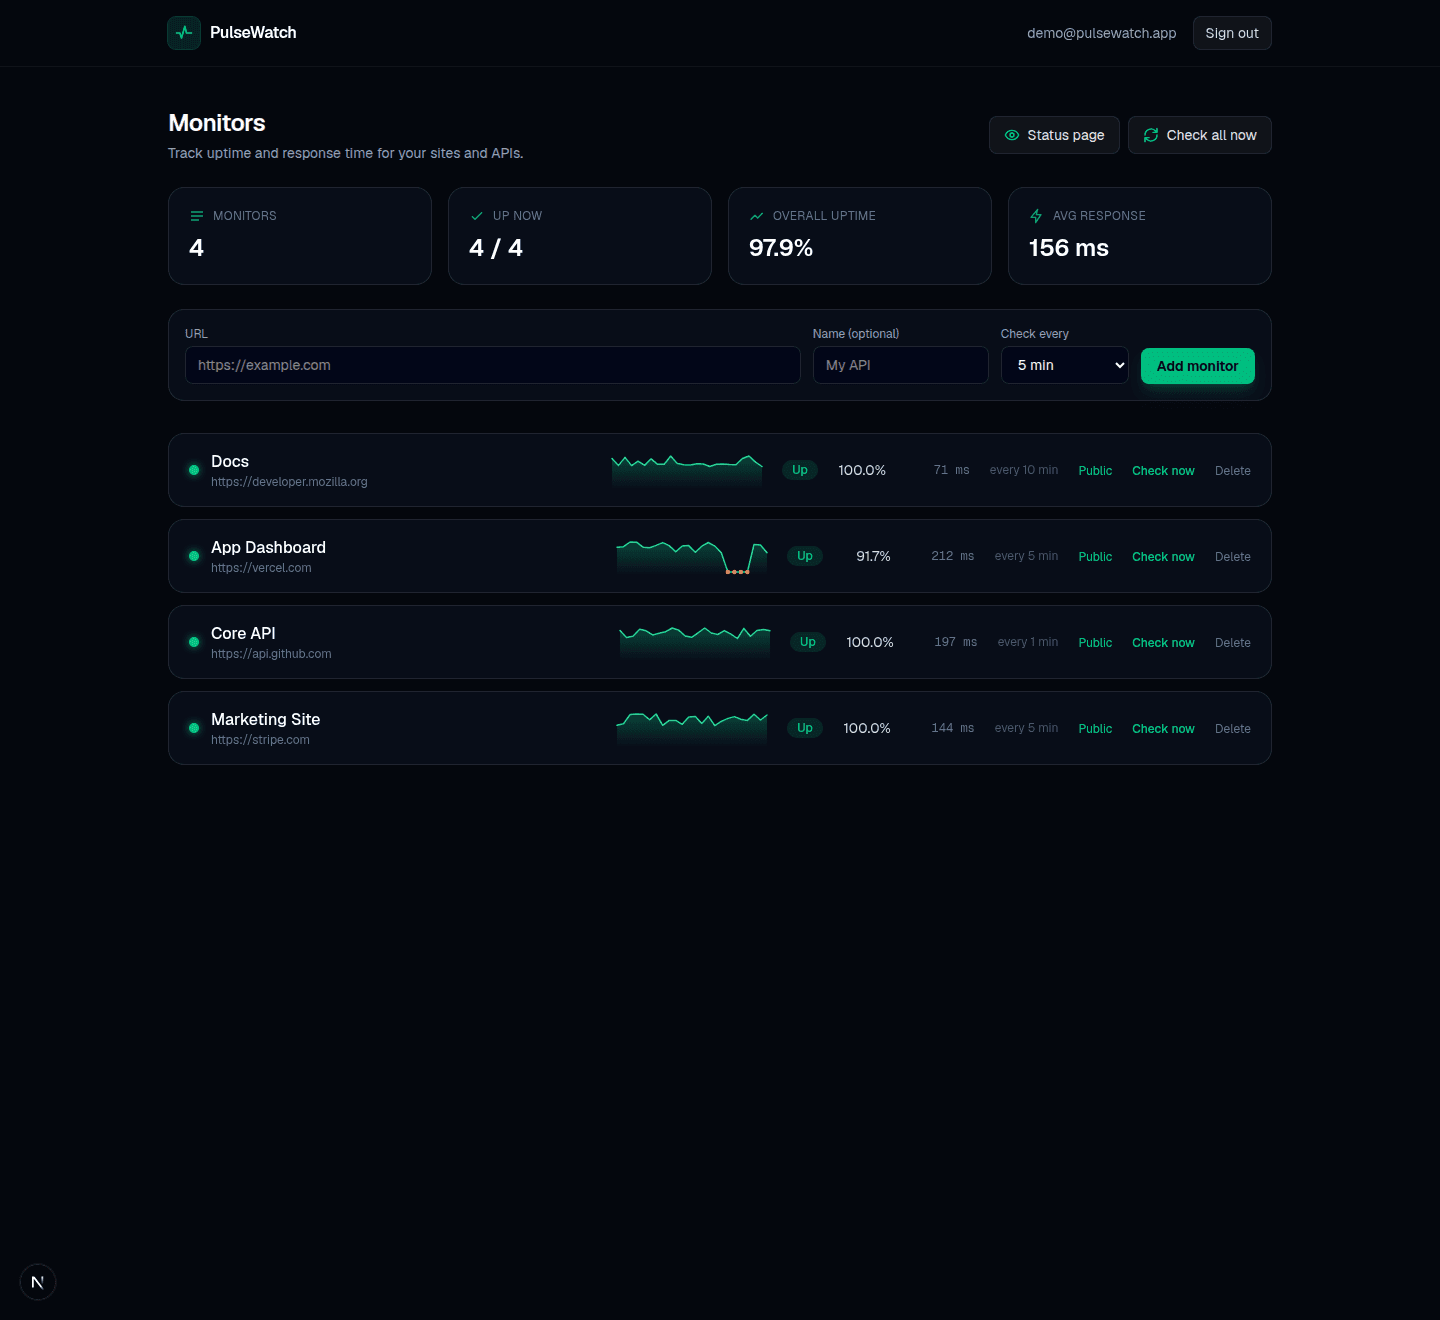Click the PulseWatch brand name
1440x1320 pixels.
(x=253, y=33)
